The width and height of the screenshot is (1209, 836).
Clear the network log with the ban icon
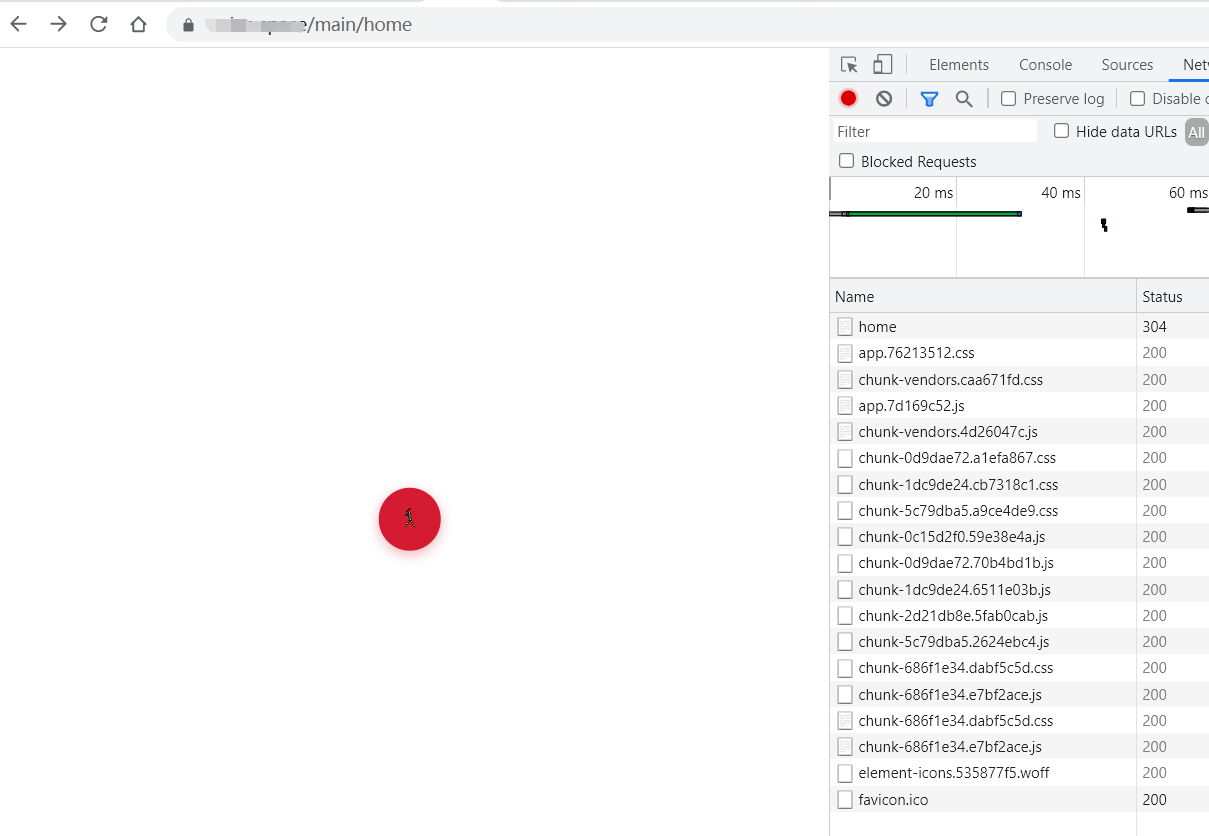coord(884,98)
